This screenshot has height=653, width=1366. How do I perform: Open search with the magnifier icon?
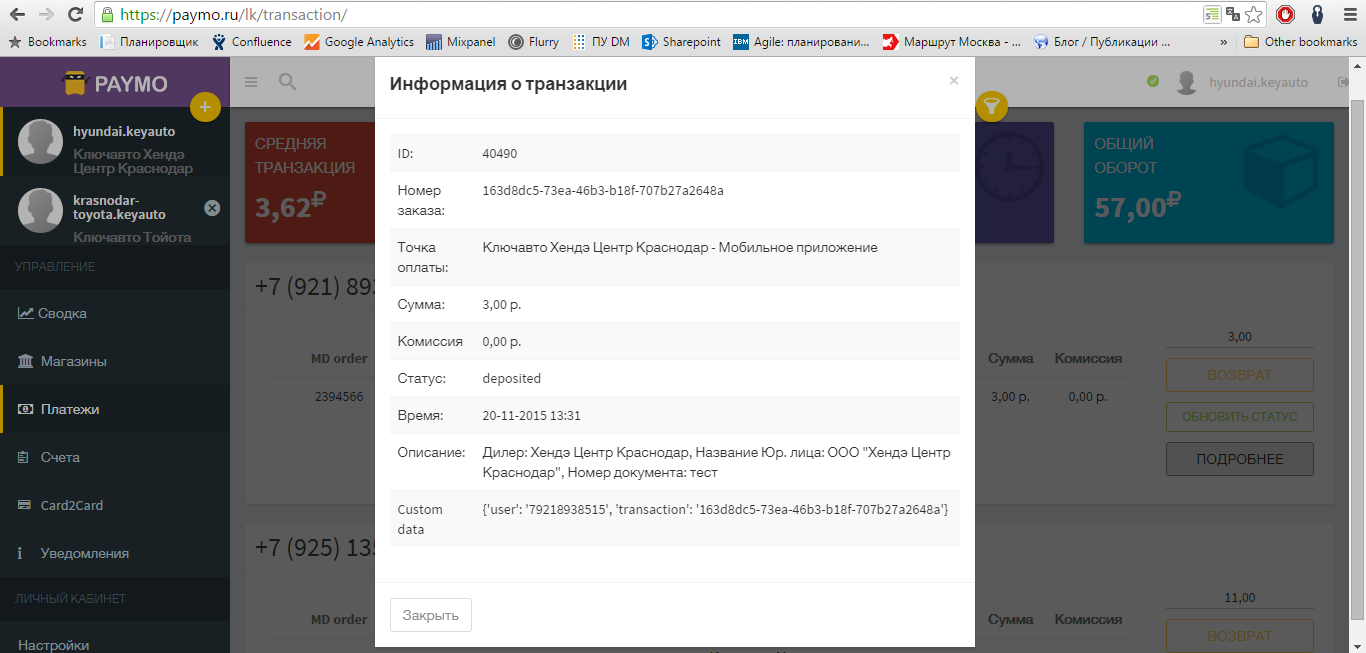click(287, 82)
